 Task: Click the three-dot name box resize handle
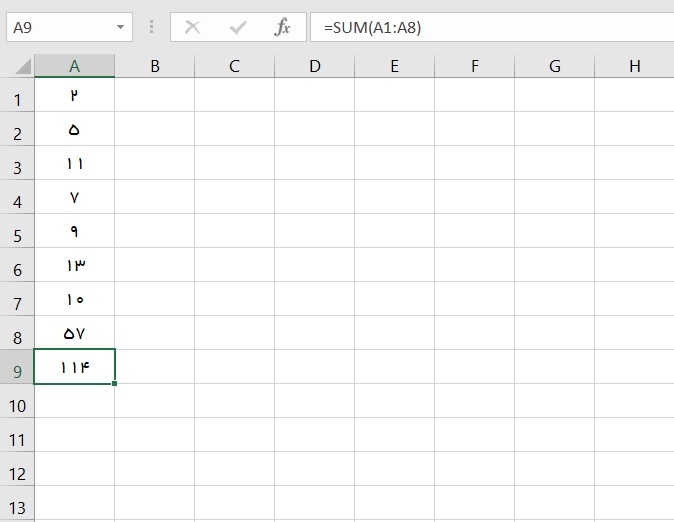click(151, 28)
